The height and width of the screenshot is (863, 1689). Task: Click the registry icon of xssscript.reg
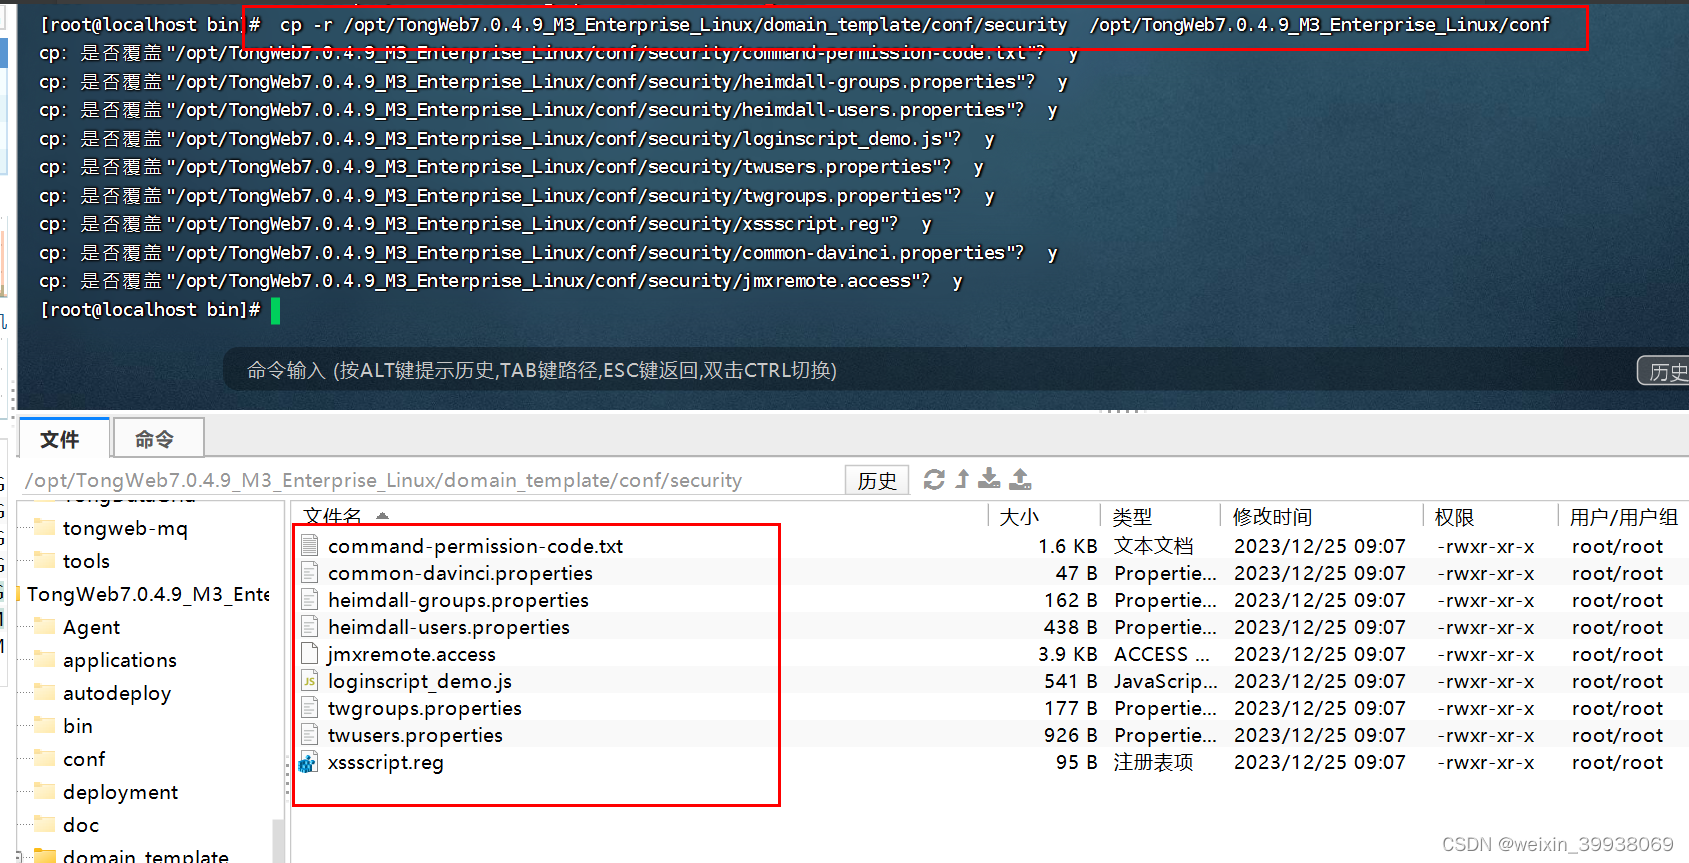(308, 762)
